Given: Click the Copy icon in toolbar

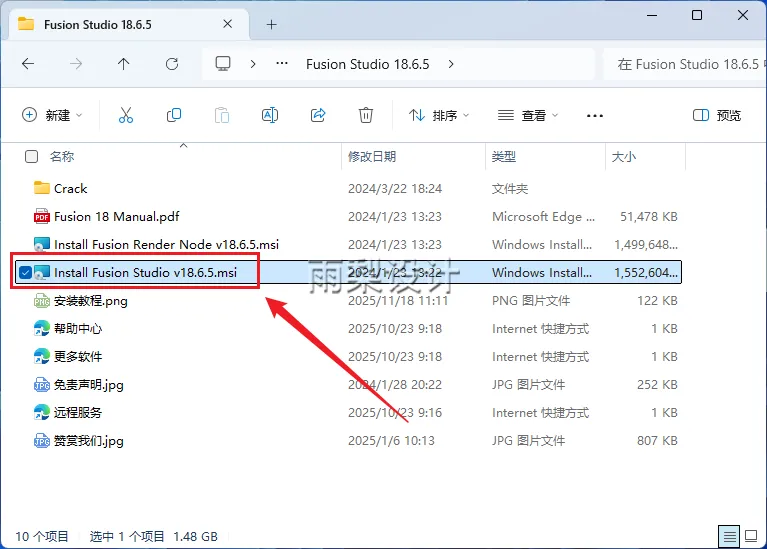Looking at the screenshot, I should tap(174, 115).
